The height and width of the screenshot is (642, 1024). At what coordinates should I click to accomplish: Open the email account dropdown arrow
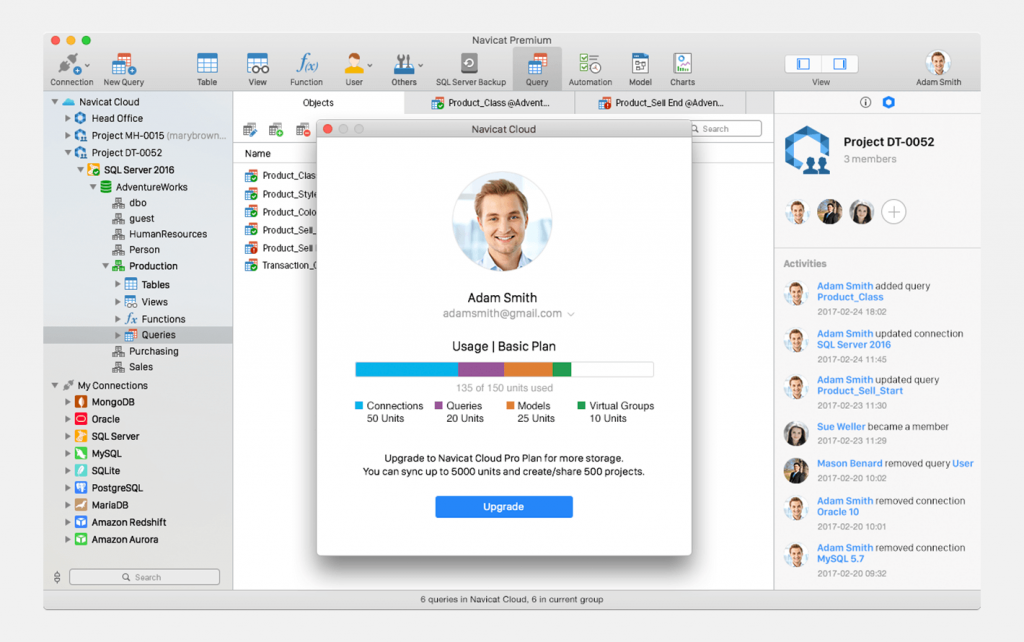point(571,314)
